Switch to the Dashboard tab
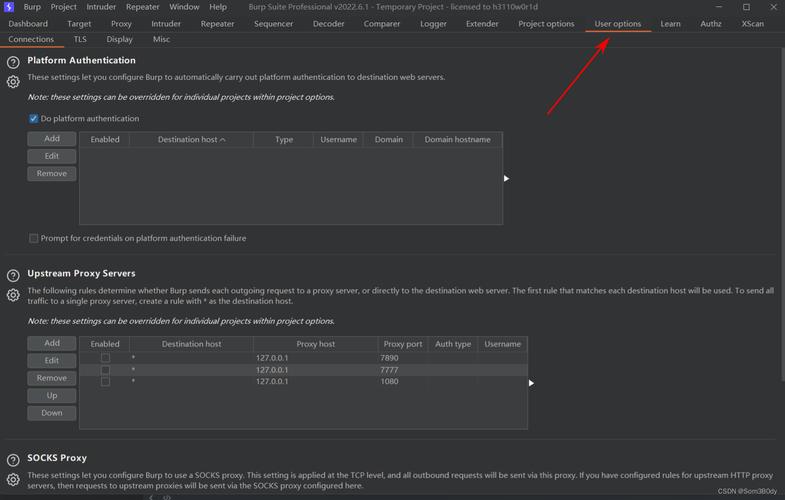 click(x=28, y=24)
